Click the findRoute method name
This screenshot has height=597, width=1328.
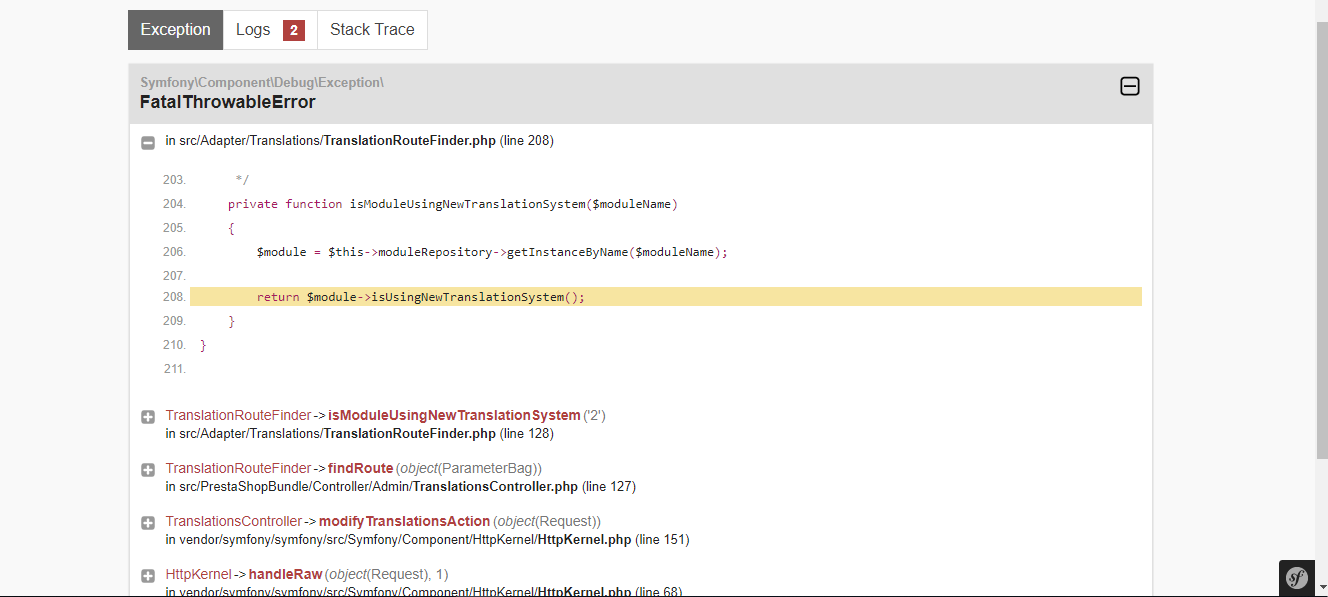360,468
